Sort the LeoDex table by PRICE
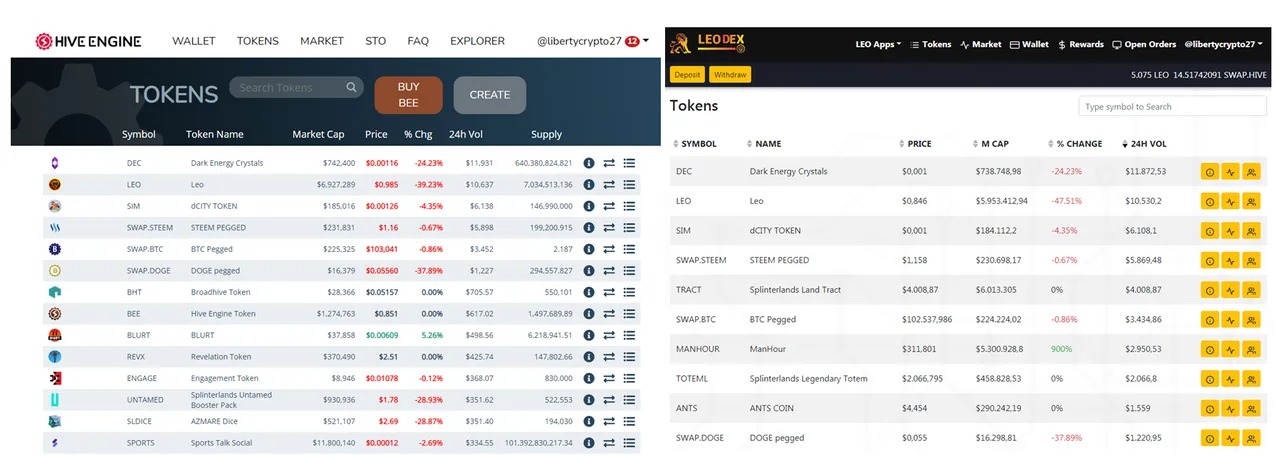 [x=915, y=144]
